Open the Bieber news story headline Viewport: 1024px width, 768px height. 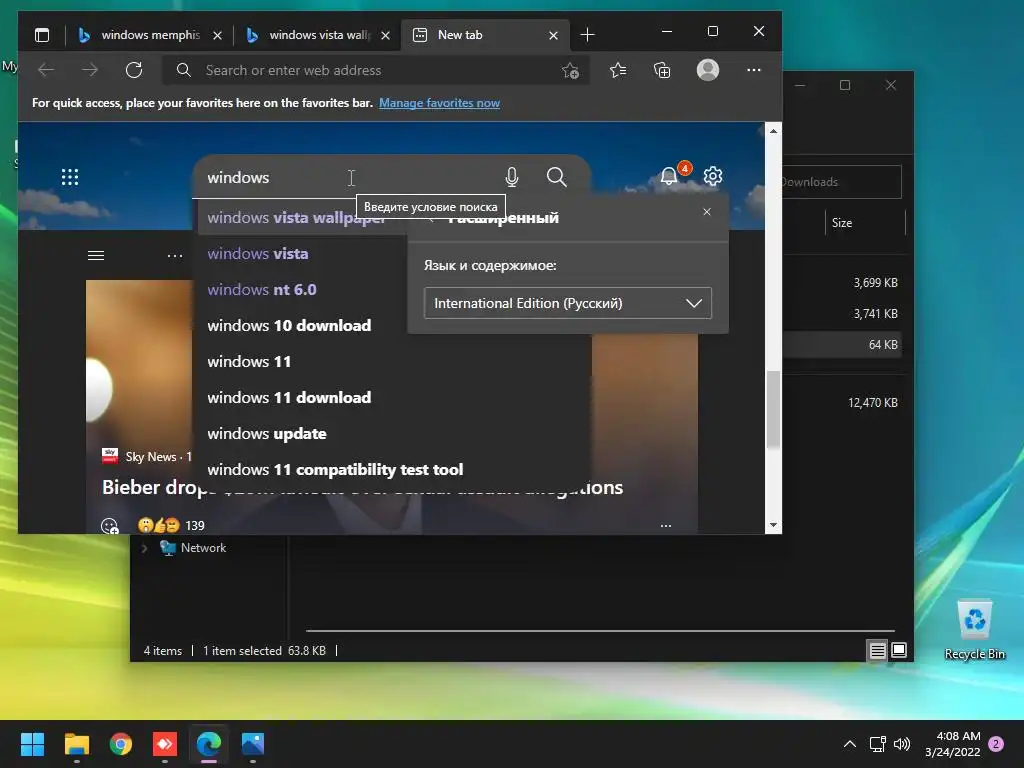coord(362,487)
